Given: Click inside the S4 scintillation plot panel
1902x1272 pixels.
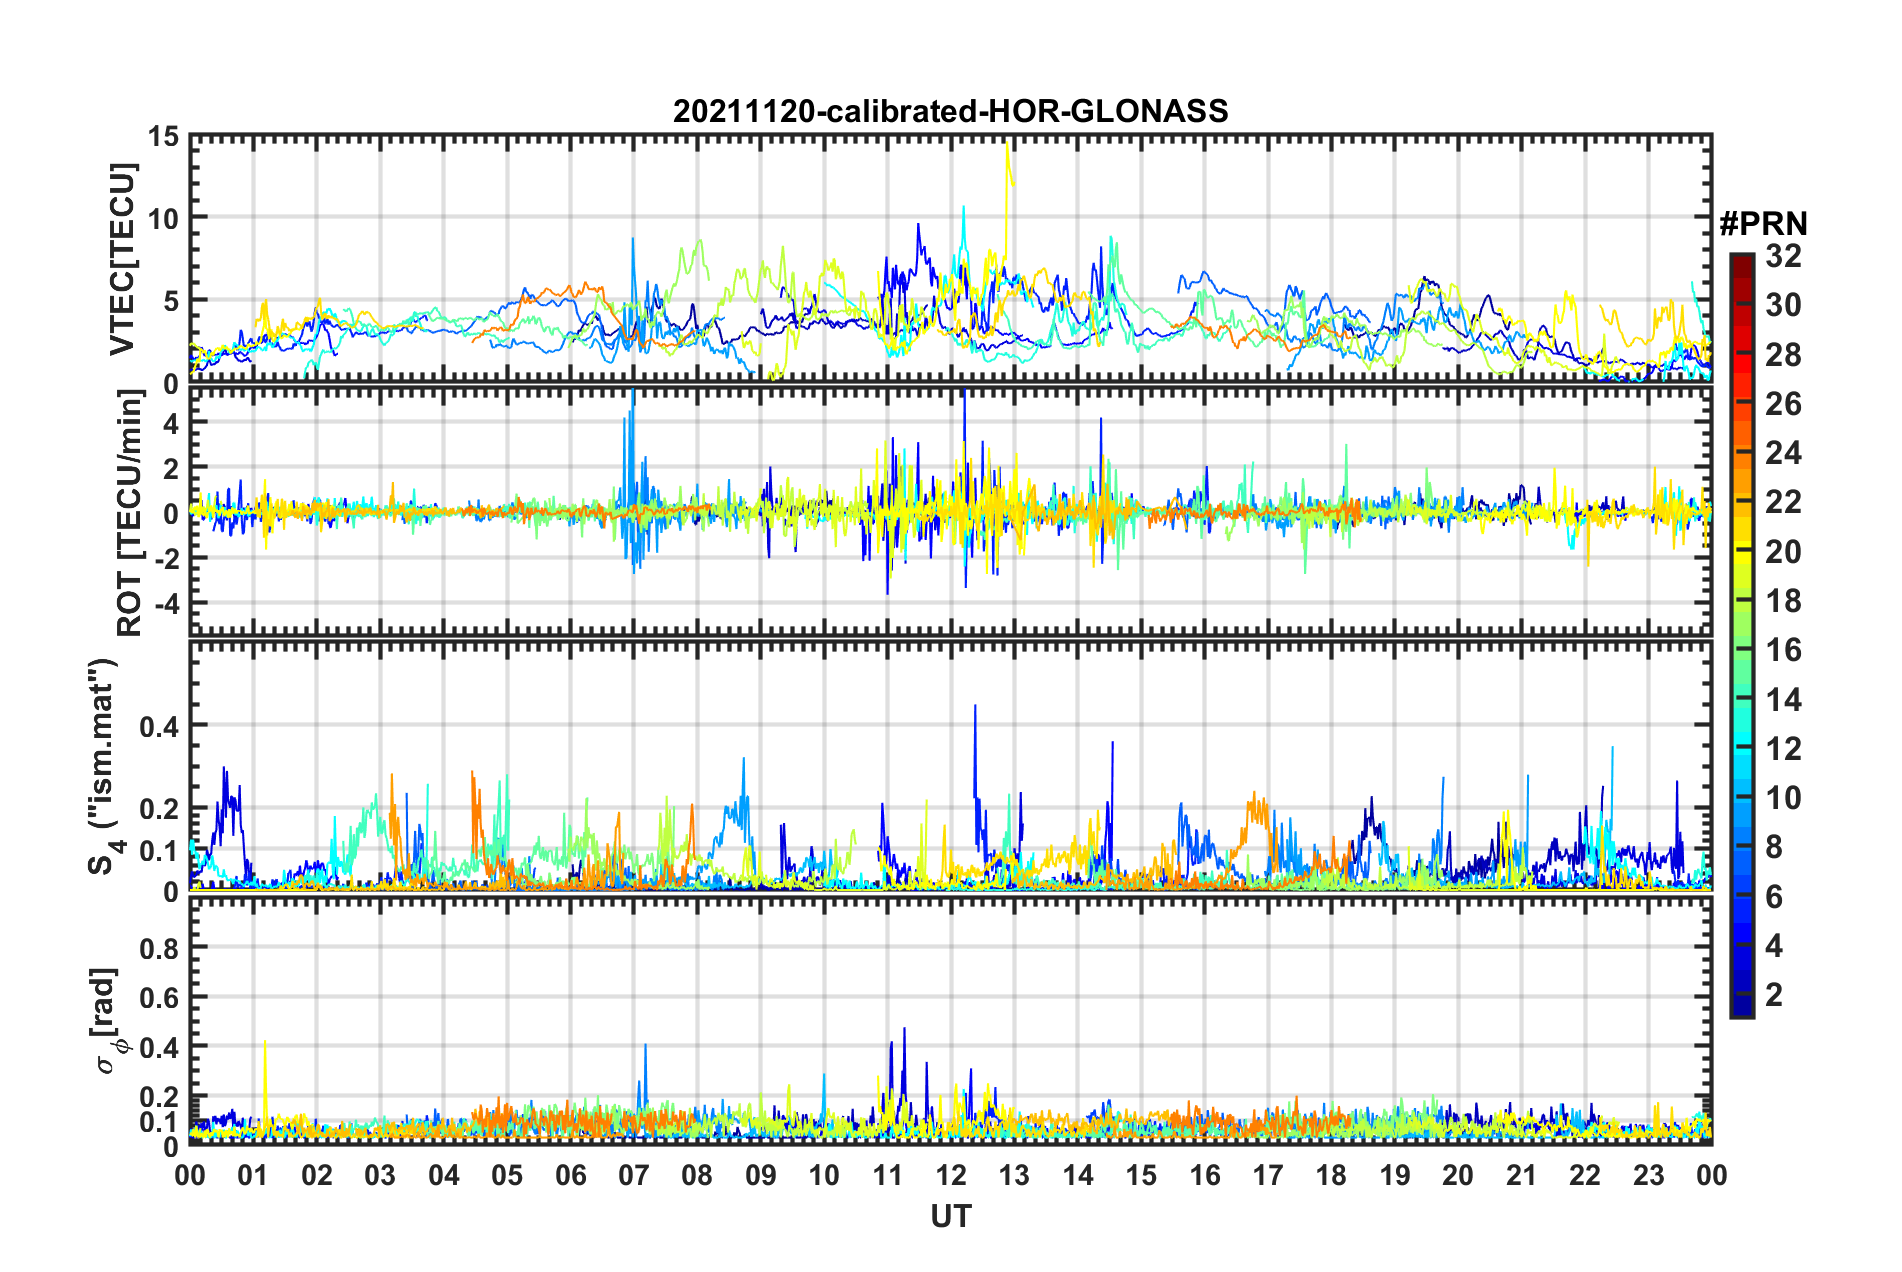Looking at the screenshot, I should [x=951, y=766].
